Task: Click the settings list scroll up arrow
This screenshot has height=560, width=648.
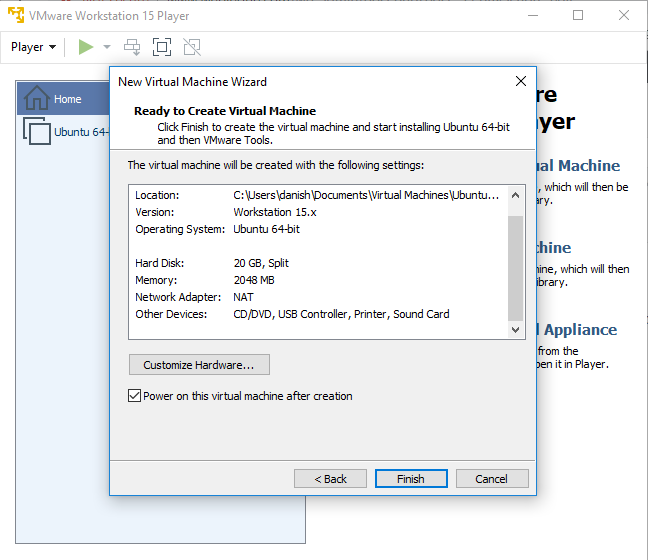Action: 515,195
